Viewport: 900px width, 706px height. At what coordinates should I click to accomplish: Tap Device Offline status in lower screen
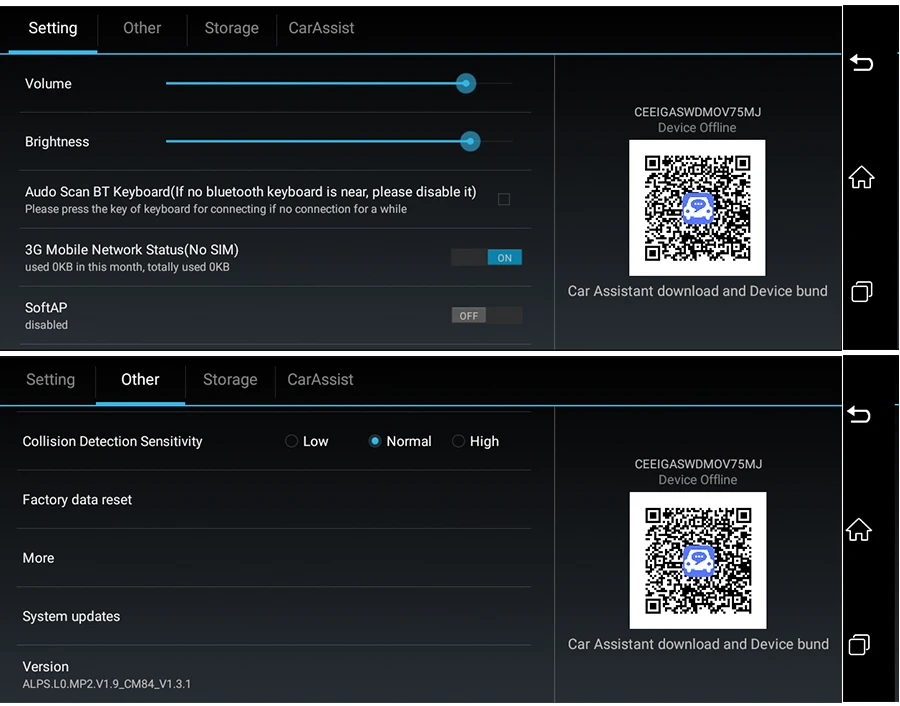tap(697, 480)
